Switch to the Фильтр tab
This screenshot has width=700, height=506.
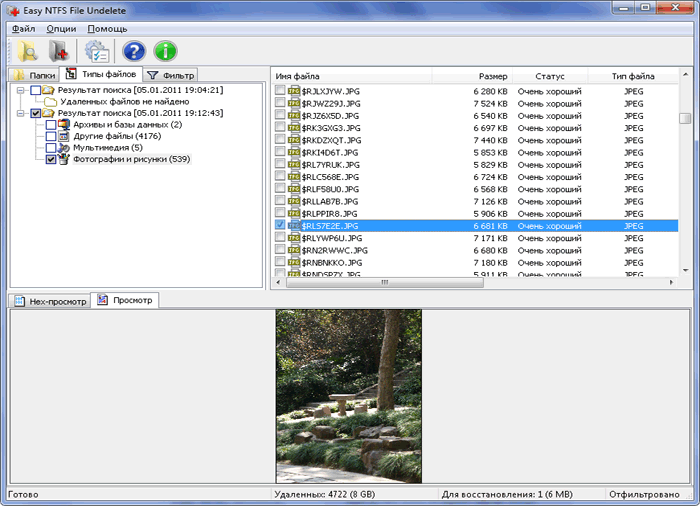pyautogui.click(x=171, y=75)
